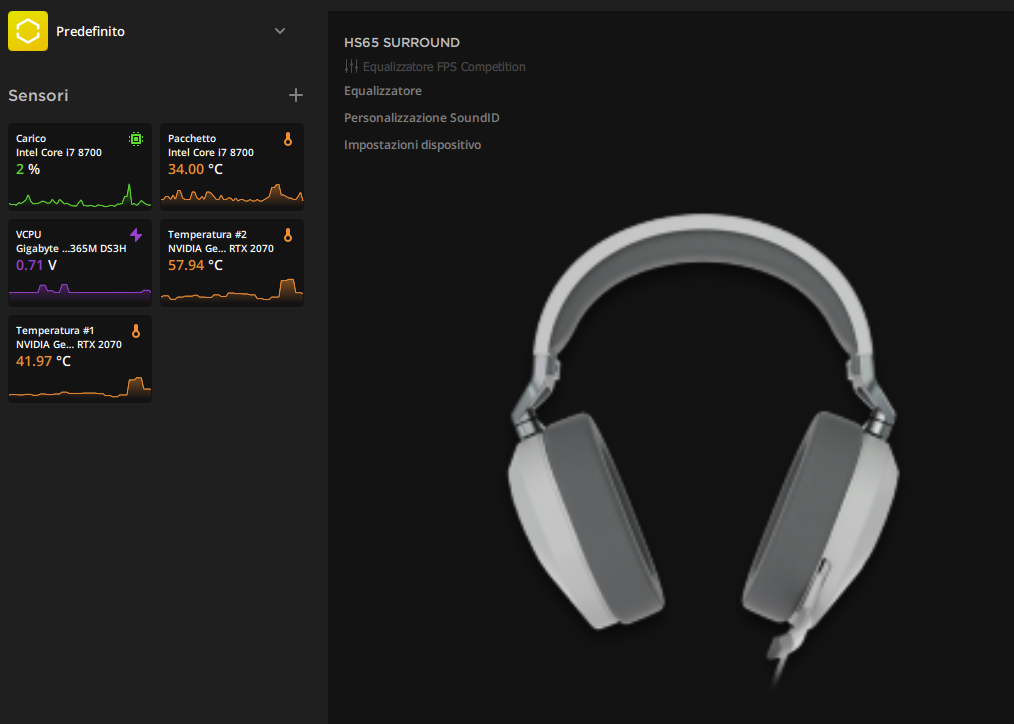Click the Temperatura #2 graph
This screenshot has width=1014, height=724.
coord(232,292)
